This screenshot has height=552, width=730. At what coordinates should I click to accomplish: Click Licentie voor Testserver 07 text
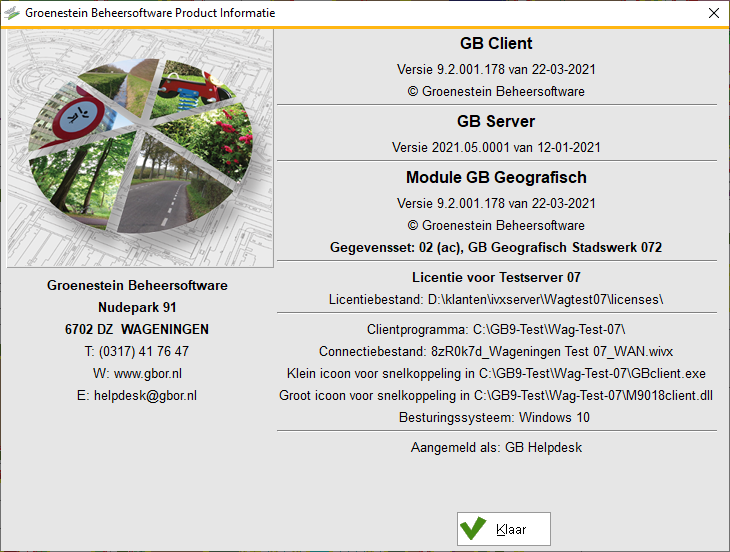click(x=496, y=277)
